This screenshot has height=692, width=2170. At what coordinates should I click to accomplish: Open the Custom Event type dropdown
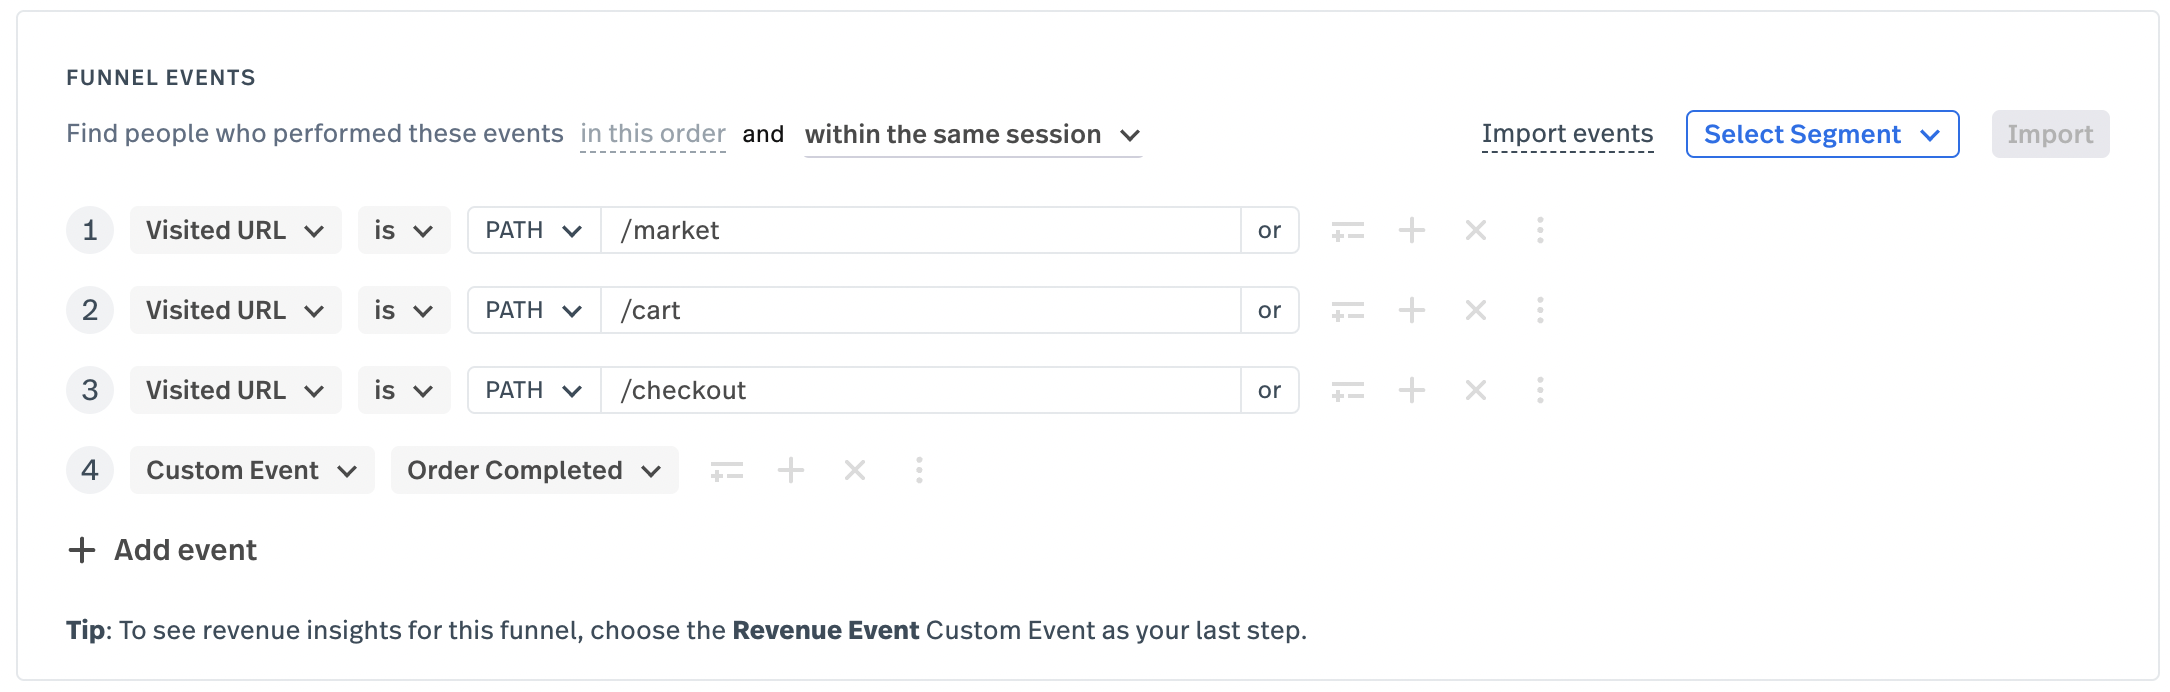252,470
